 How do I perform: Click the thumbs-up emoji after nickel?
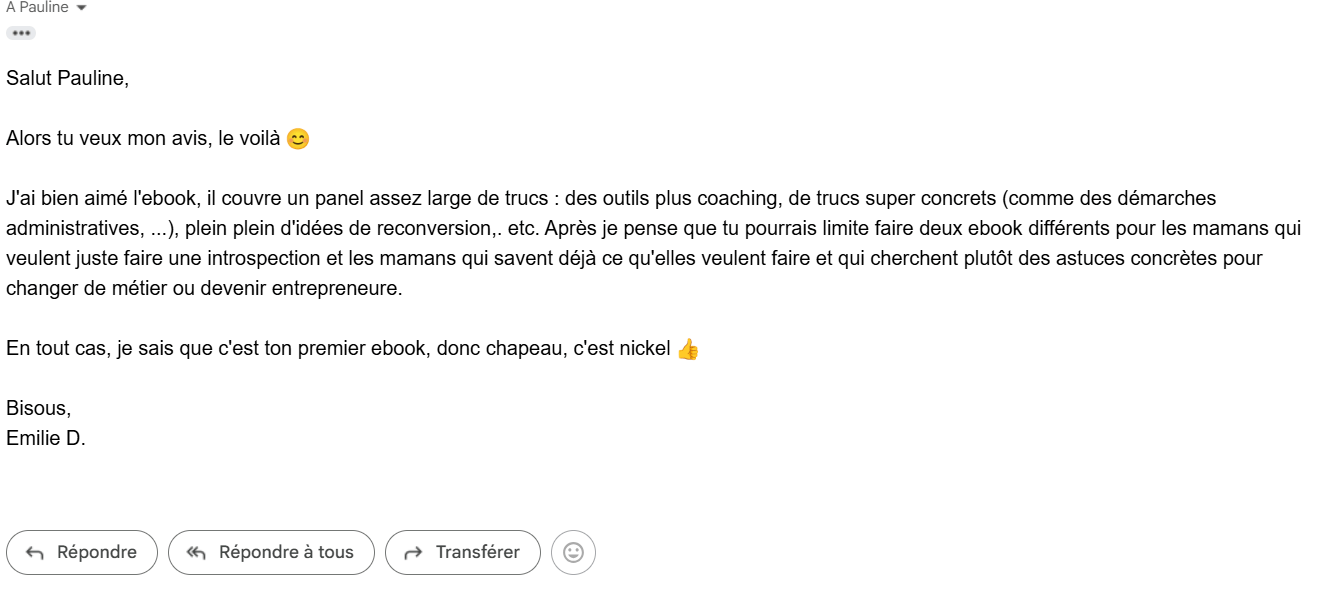(x=688, y=349)
